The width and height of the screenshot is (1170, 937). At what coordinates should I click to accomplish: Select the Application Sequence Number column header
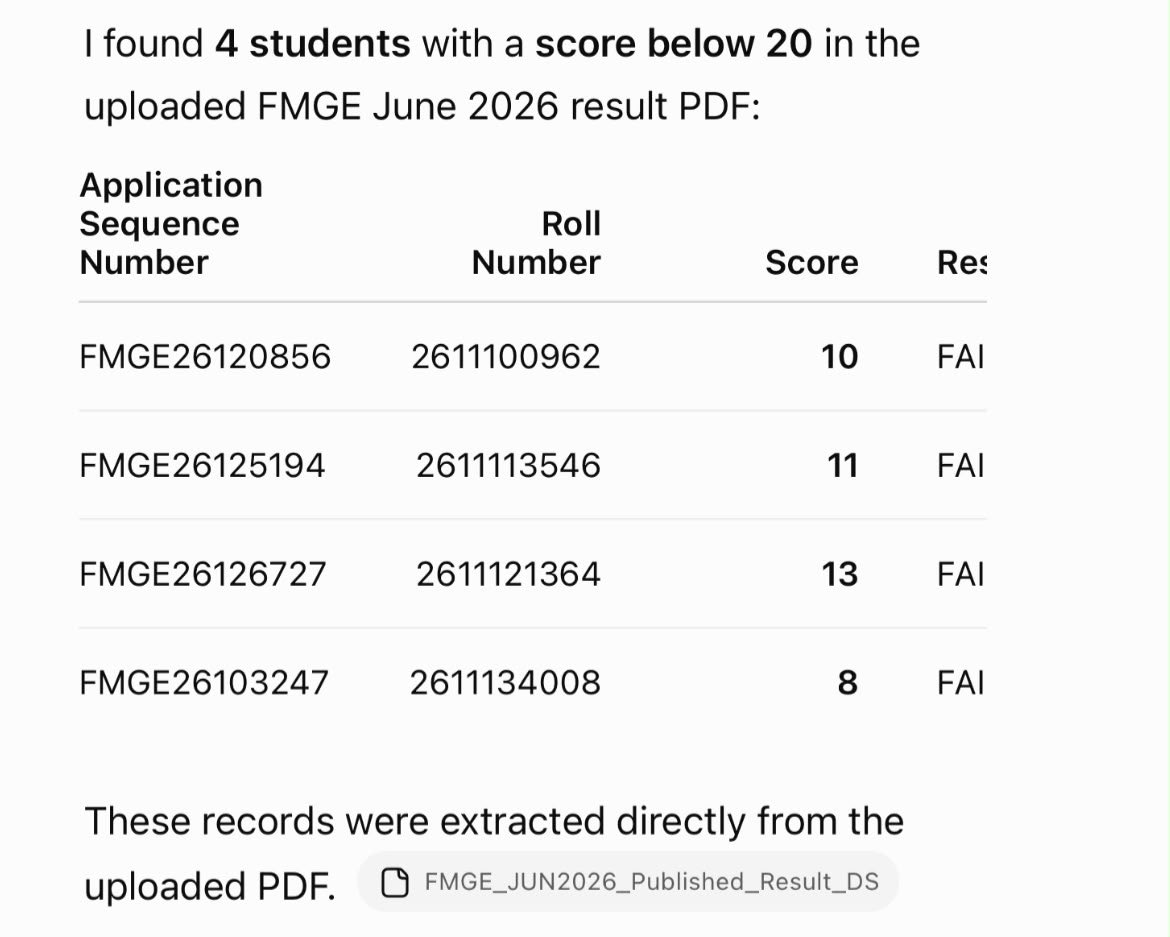pyautogui.click(x=171, y=224)
